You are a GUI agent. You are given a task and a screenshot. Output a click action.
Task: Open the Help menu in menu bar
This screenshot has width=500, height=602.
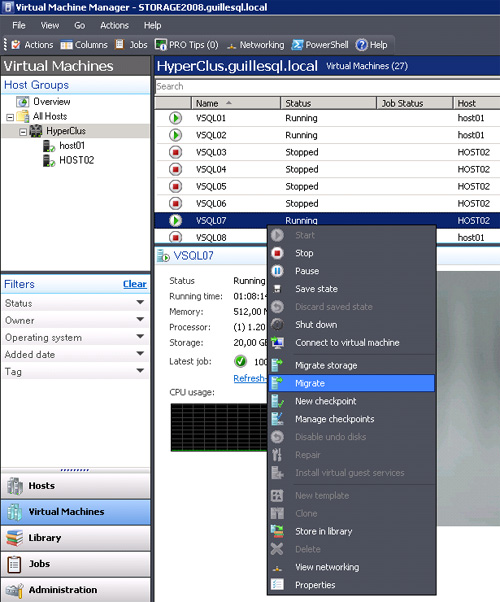pyautogui.click(x=152, y=25)
